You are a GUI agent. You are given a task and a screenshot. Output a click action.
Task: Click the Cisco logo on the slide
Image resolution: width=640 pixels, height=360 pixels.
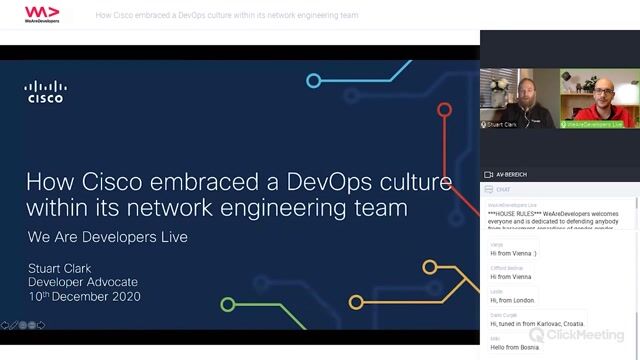click(46, 92)
